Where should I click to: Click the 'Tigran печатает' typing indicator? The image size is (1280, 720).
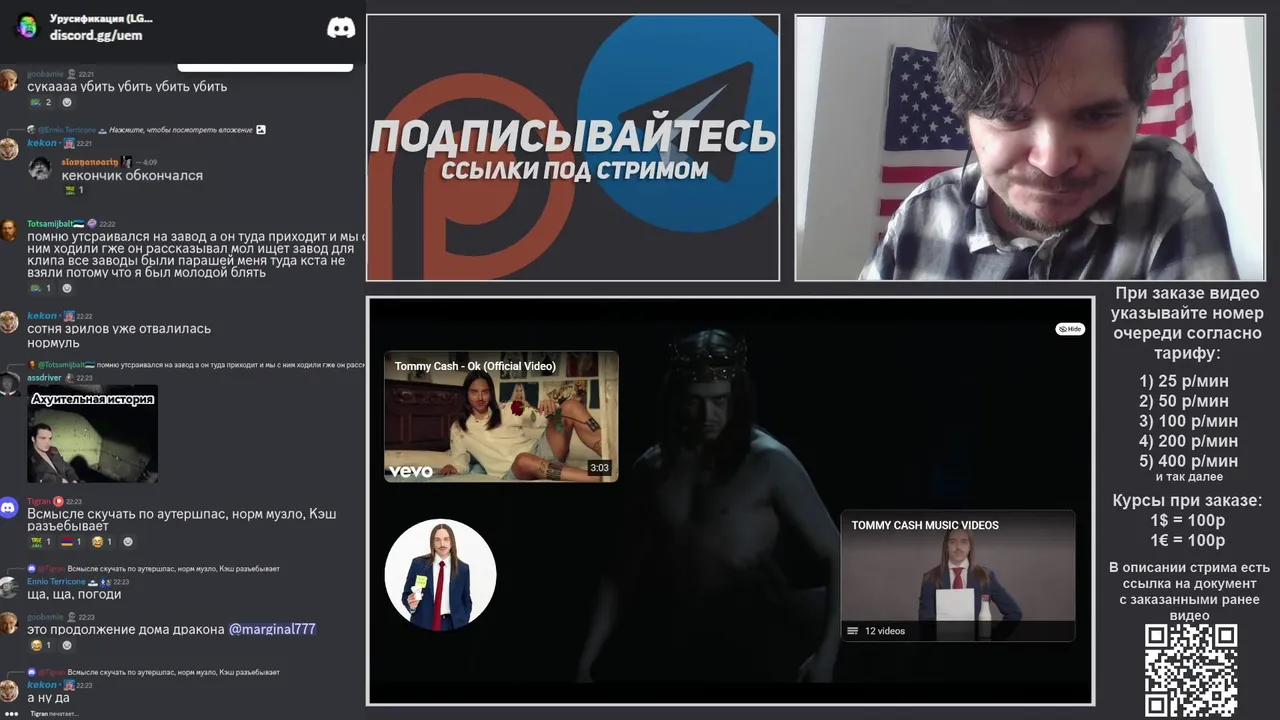click(54, 714)
